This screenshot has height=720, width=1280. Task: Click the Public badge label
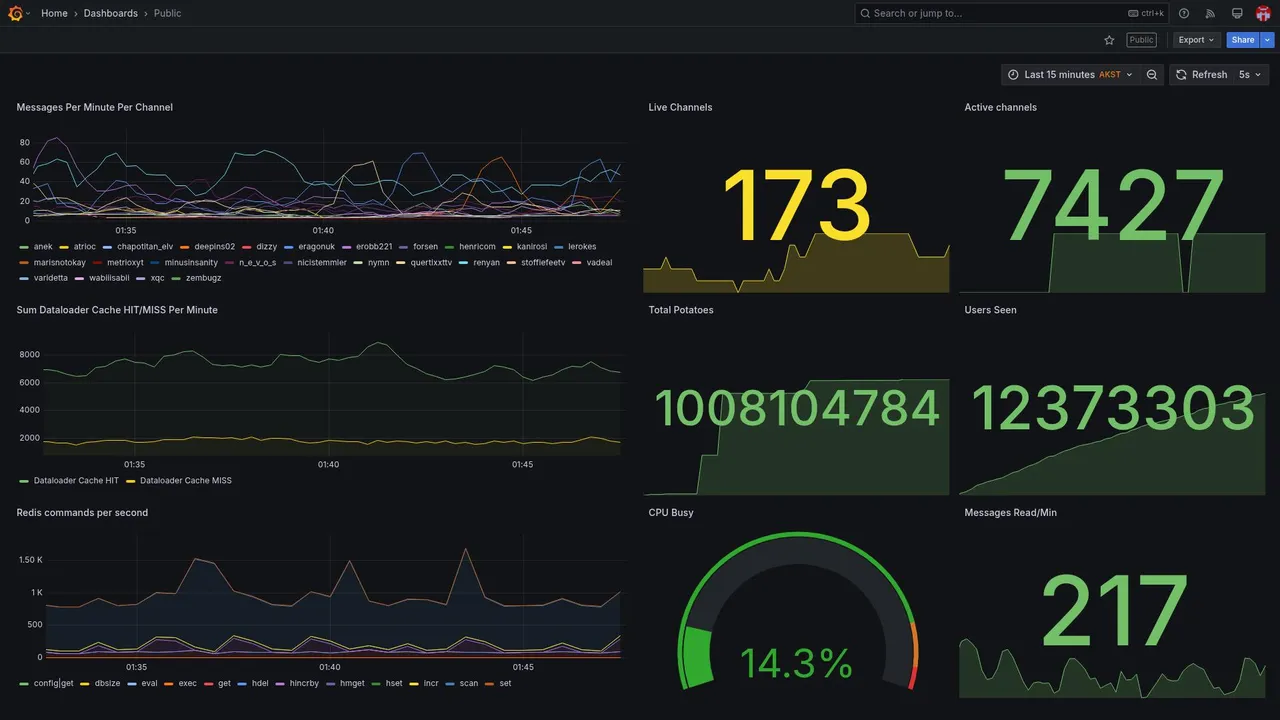(x=1141, y=40)
